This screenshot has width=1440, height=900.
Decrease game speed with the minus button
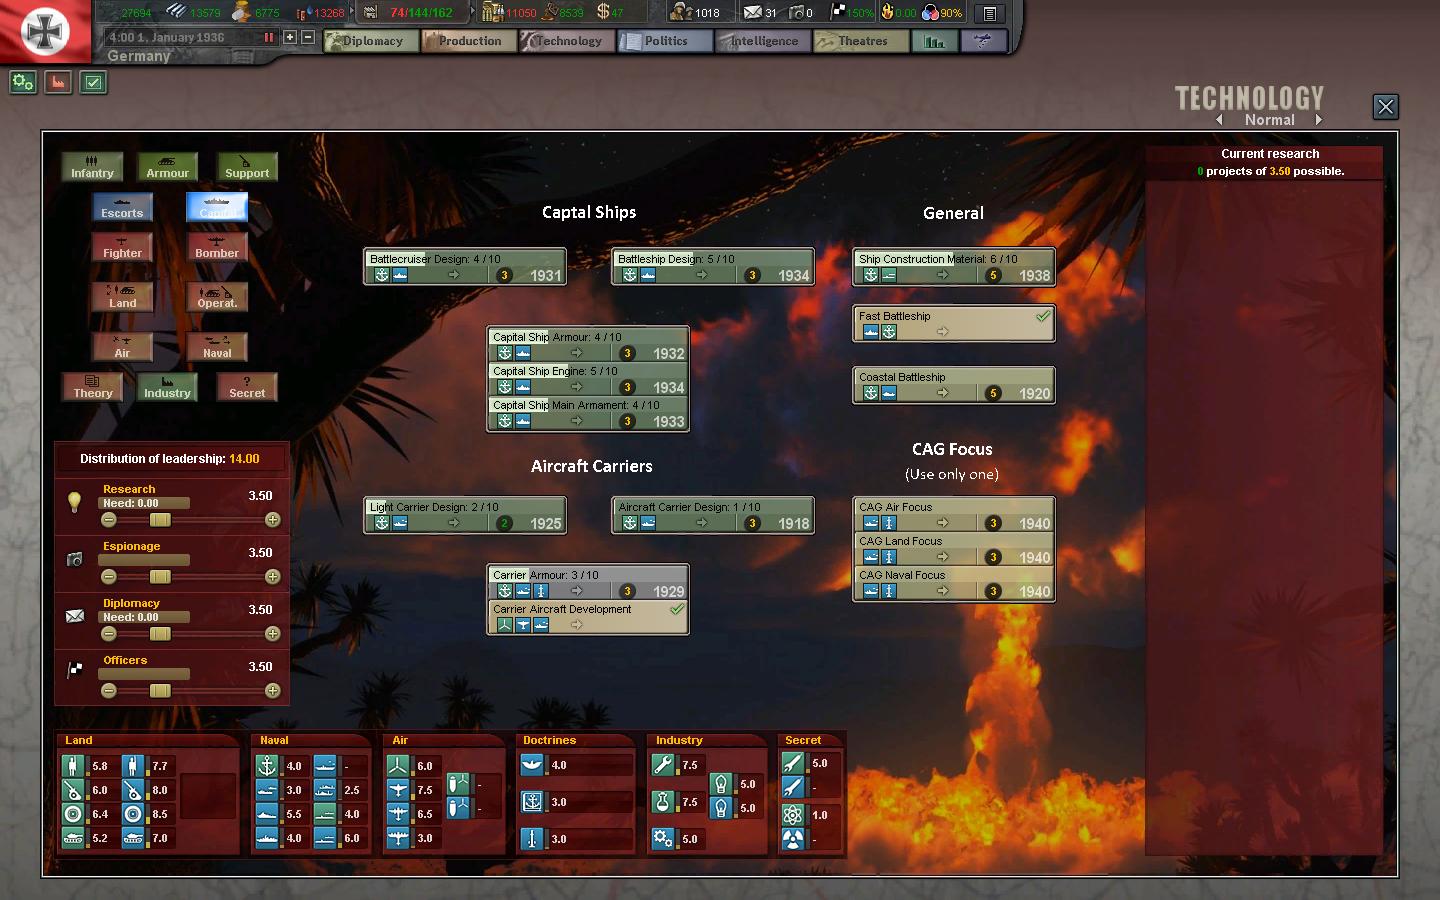[308, 37]
